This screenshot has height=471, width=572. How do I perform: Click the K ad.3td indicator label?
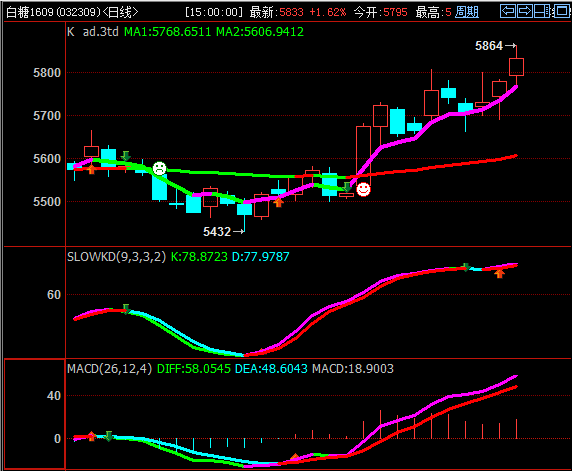(93, 32)
